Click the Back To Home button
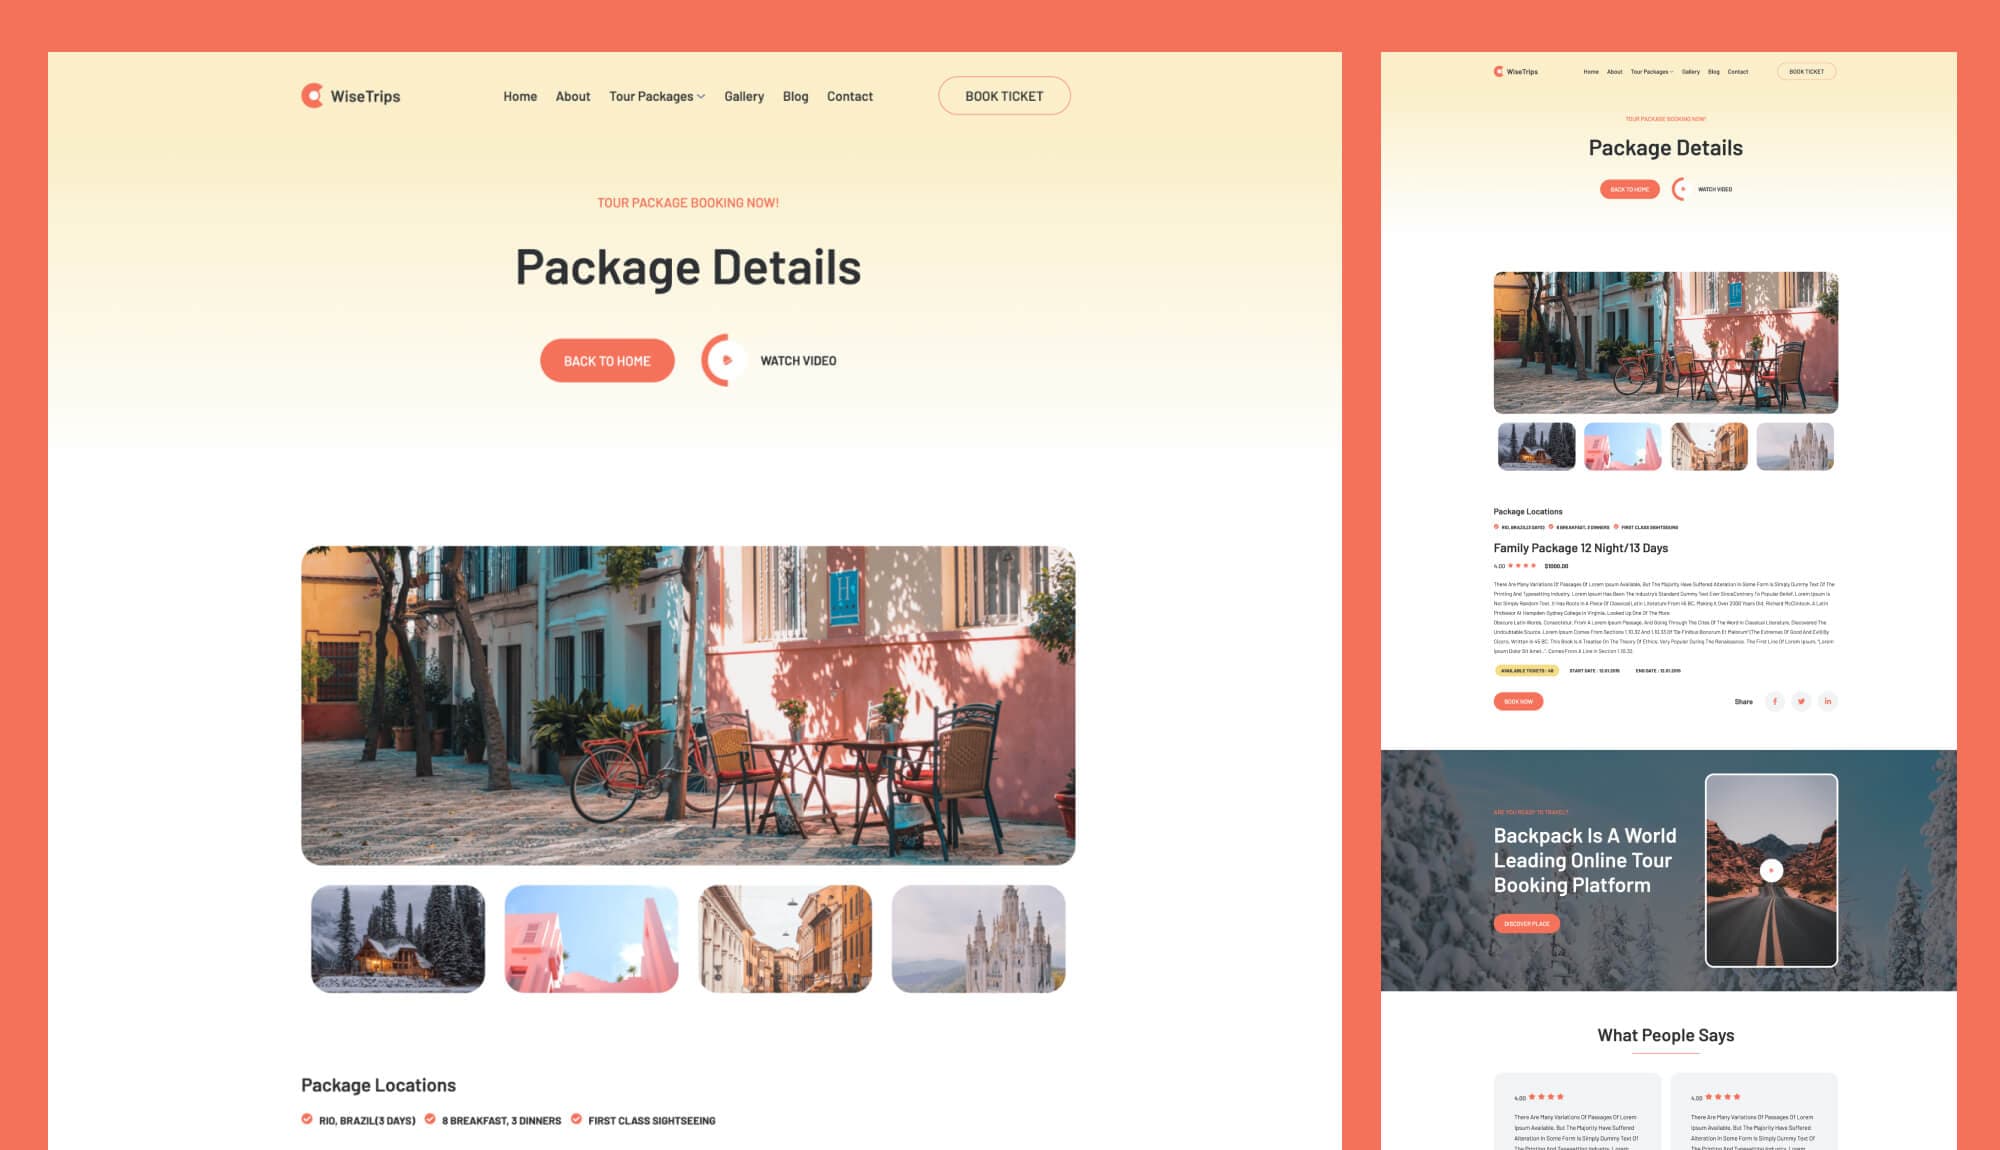The image size is (2000, 1150). (606, 360)
